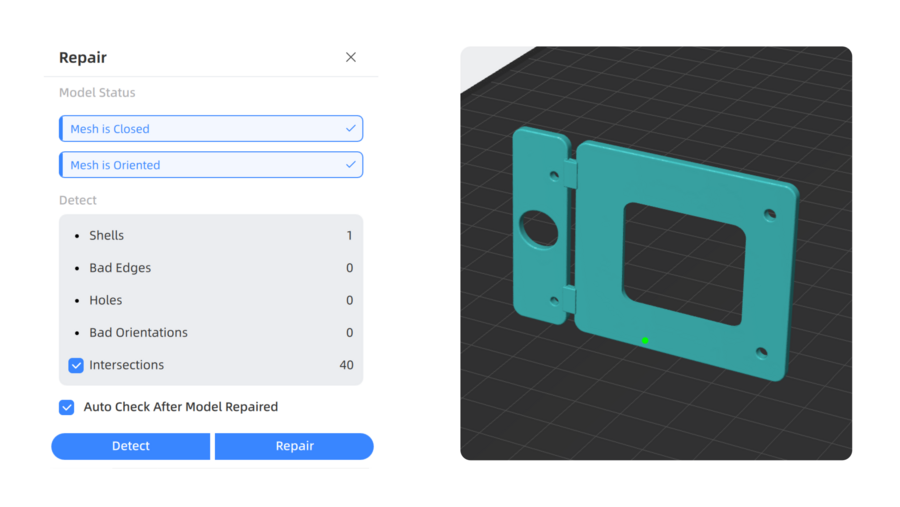Select the Mesh is Closed status bar
Screen dimensions: 900x507
click(211, 129)
